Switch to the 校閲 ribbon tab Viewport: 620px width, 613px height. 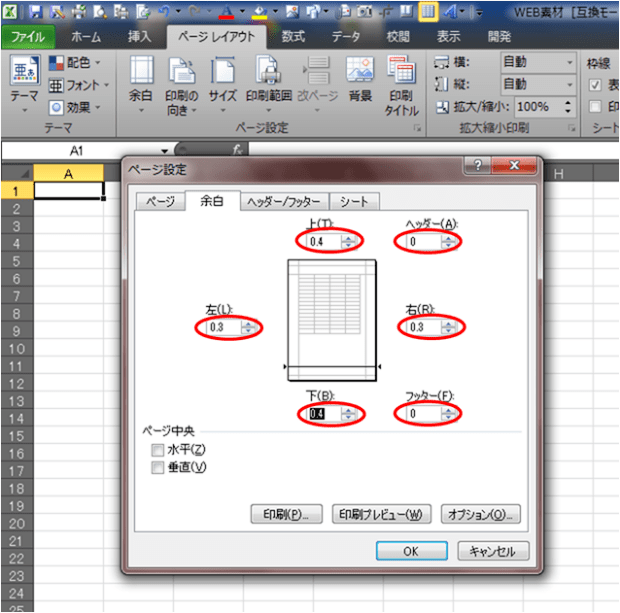pos(398,37)
